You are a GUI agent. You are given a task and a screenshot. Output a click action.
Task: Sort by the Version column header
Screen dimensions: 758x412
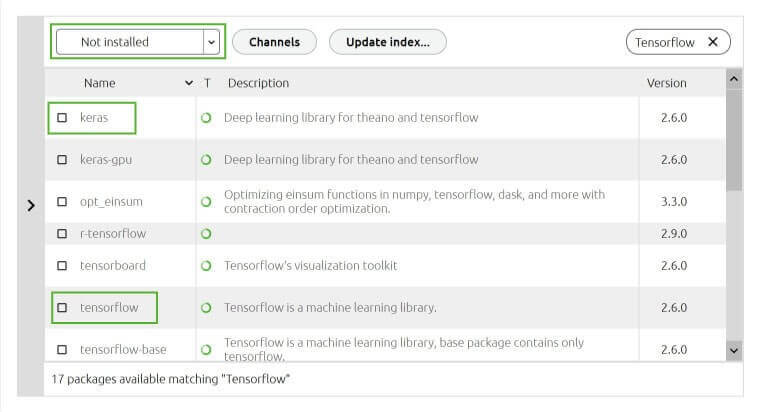coord(666,83)
